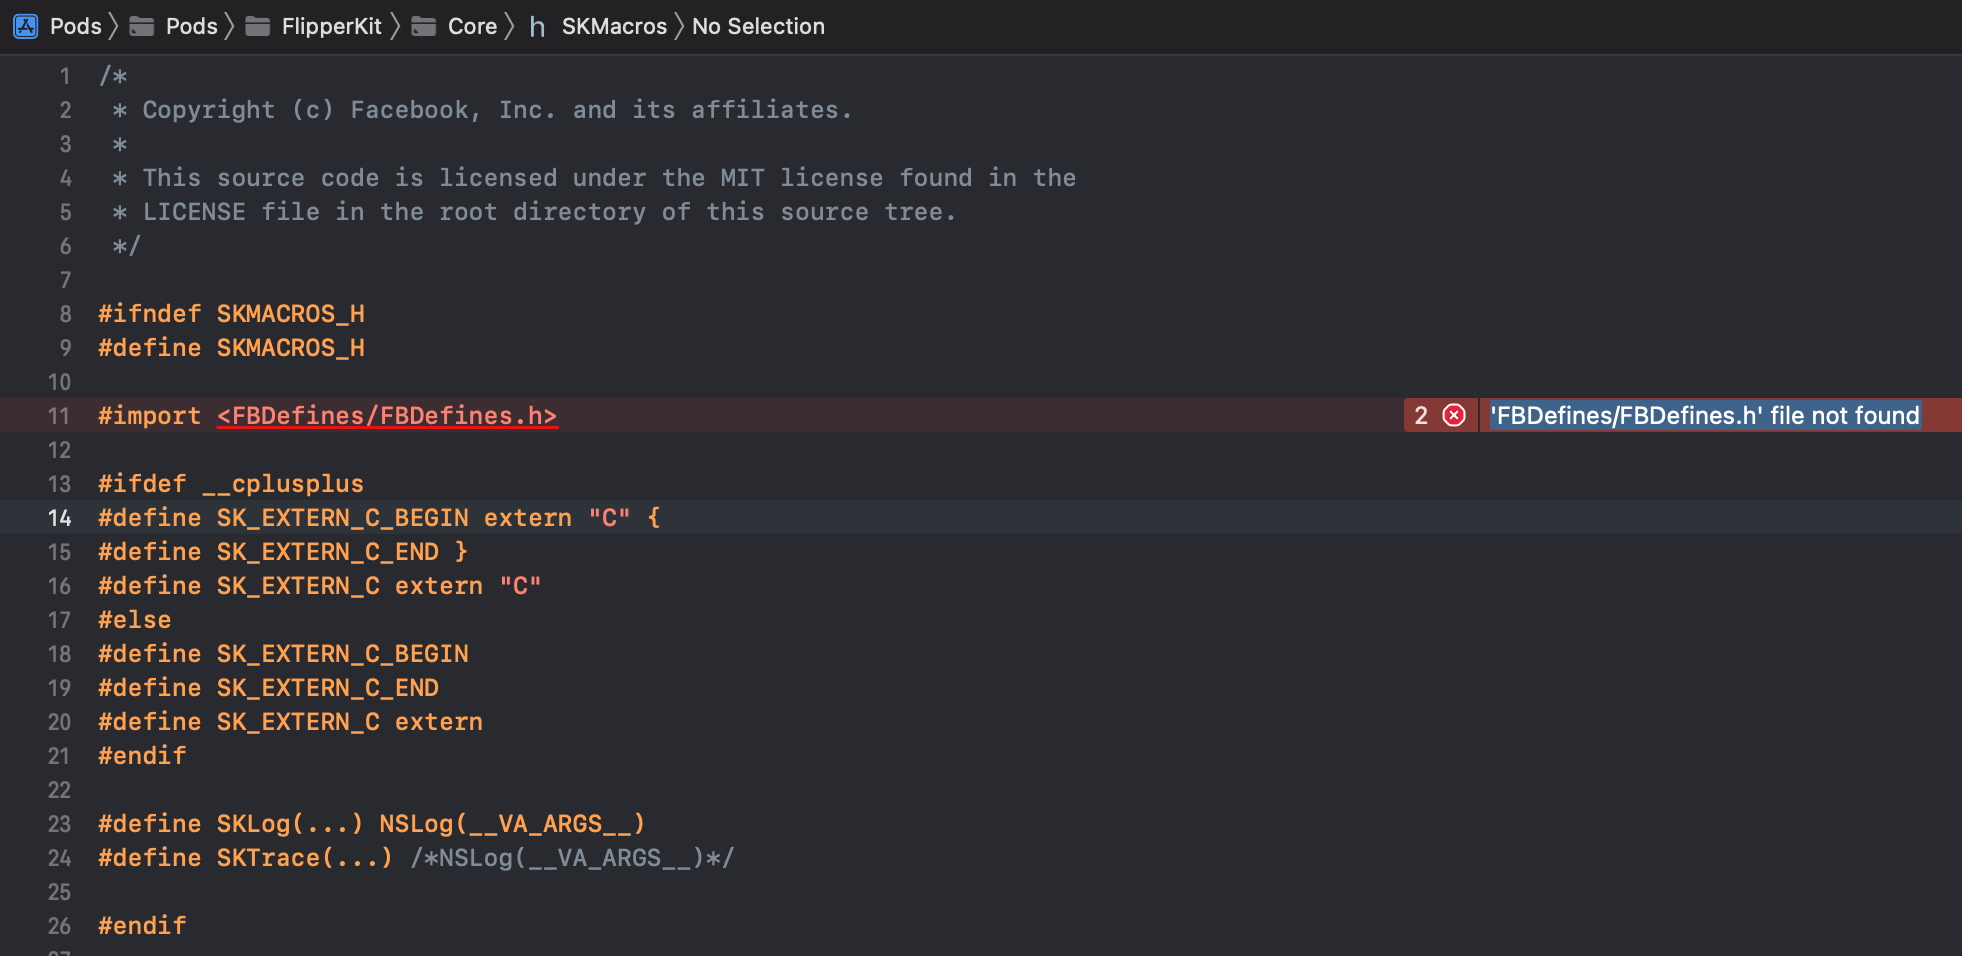Click the header file 'h' icon before SKMacros
This screenshot has width=1962, height=956.
pos(537,27)
